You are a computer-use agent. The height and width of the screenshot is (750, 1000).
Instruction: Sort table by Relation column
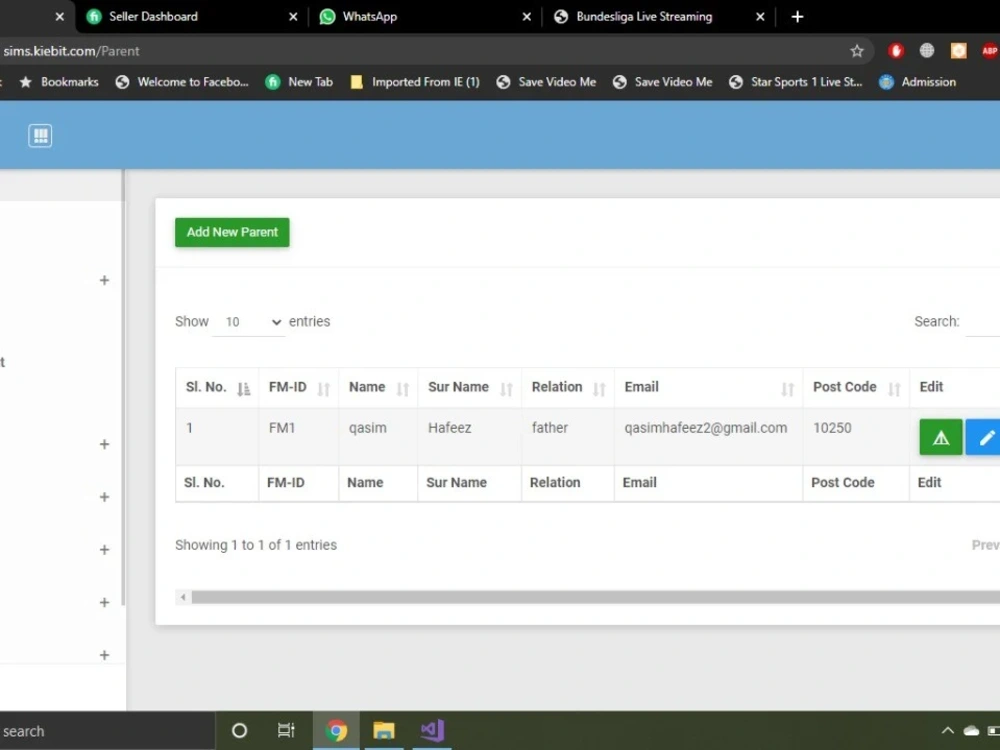coord(568,388)
